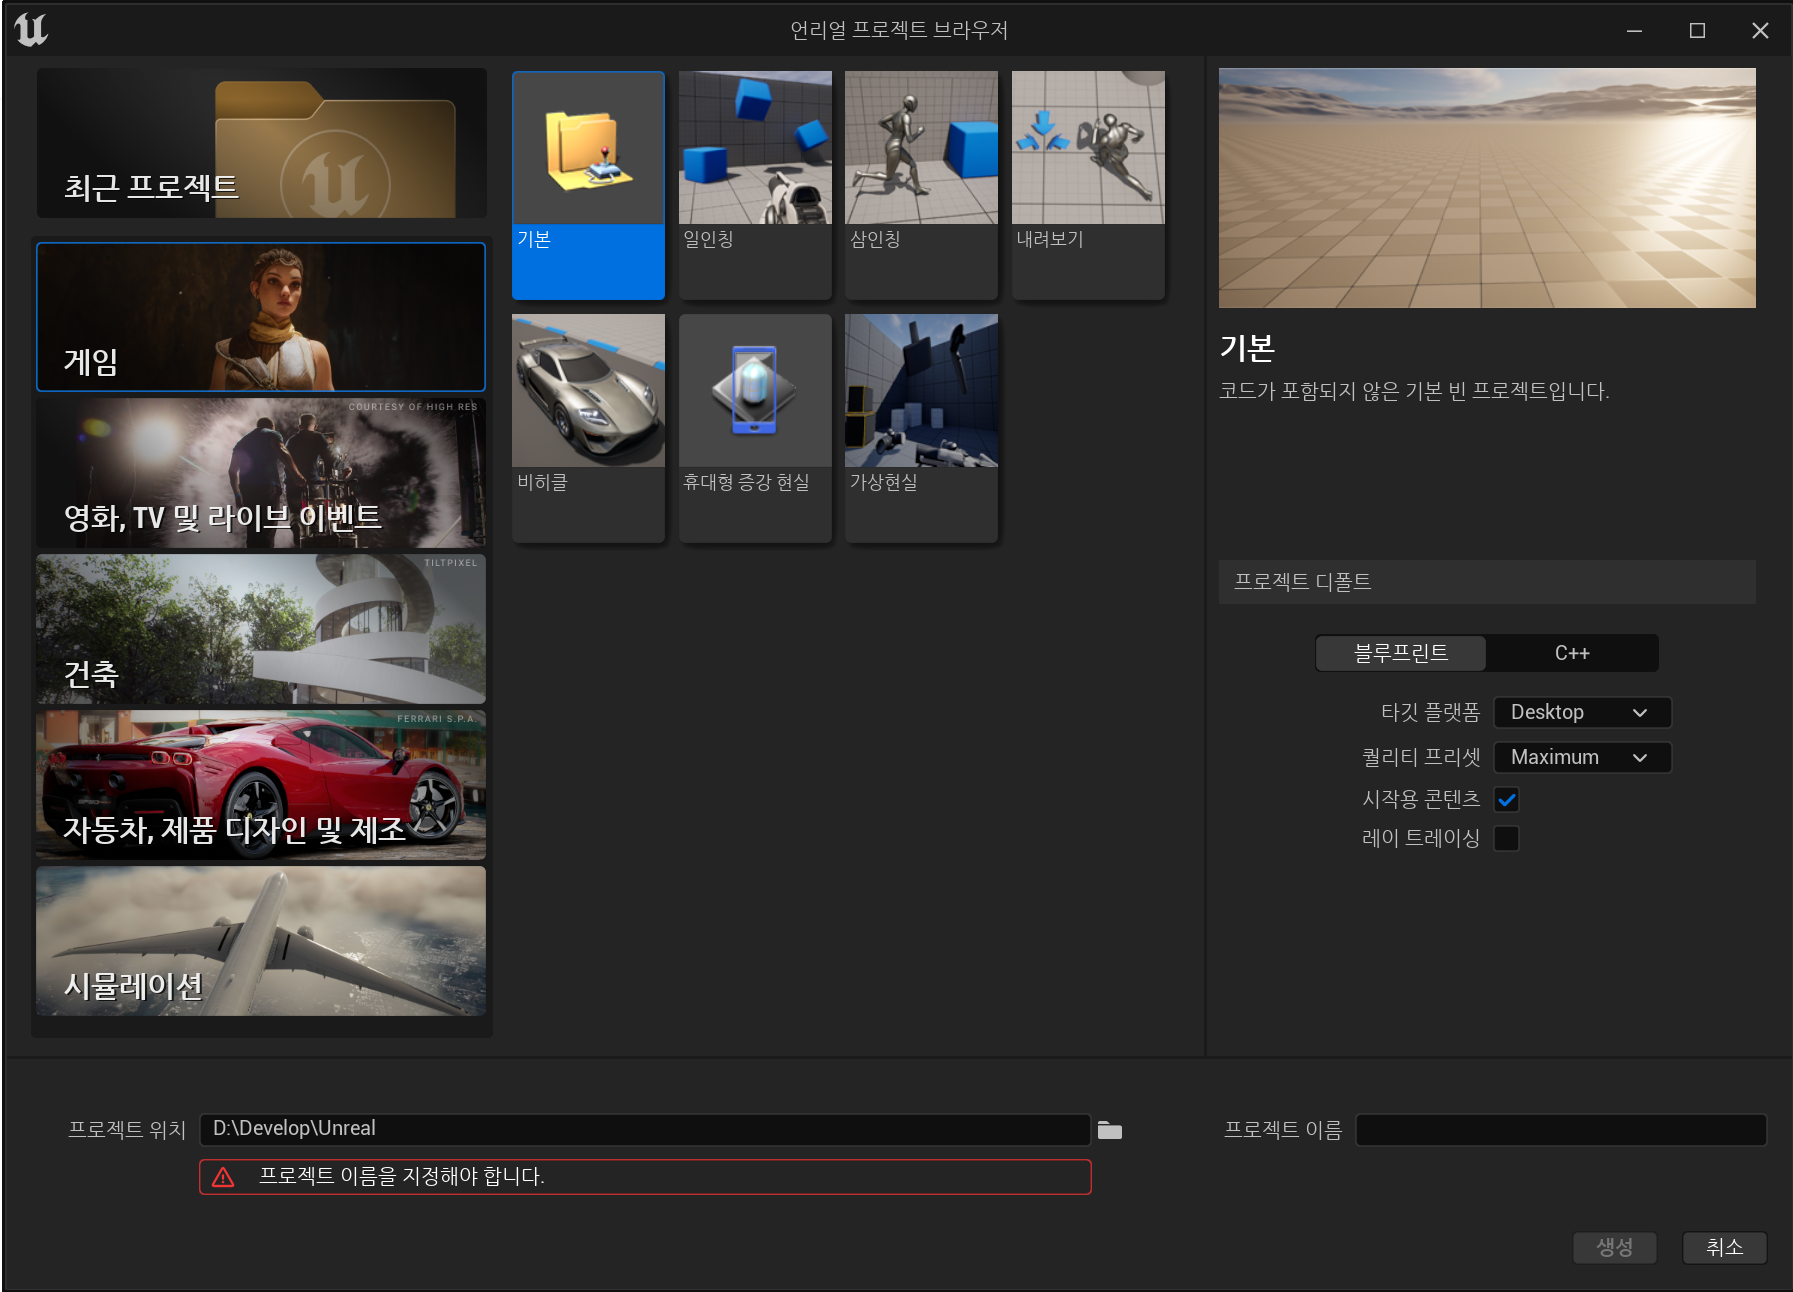Open the 시뮬레이션 category
This screenshot has width=1793, height=1292.
(x=261, y=941)
